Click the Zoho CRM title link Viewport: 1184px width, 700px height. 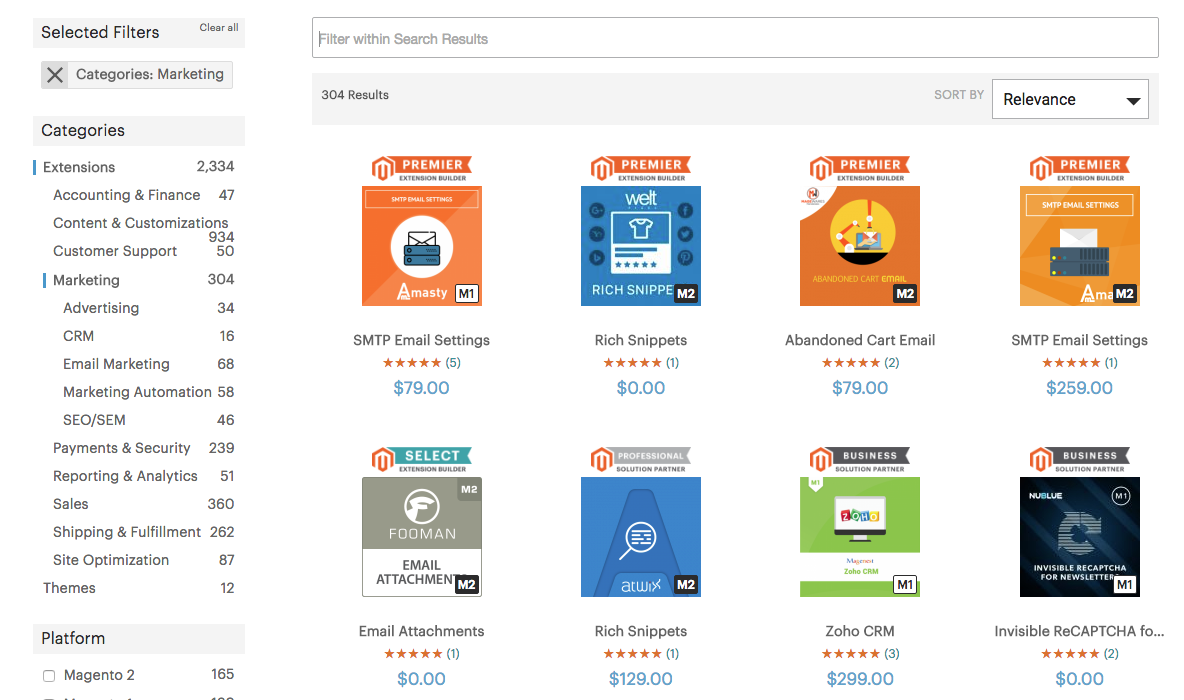pos(859,631)
